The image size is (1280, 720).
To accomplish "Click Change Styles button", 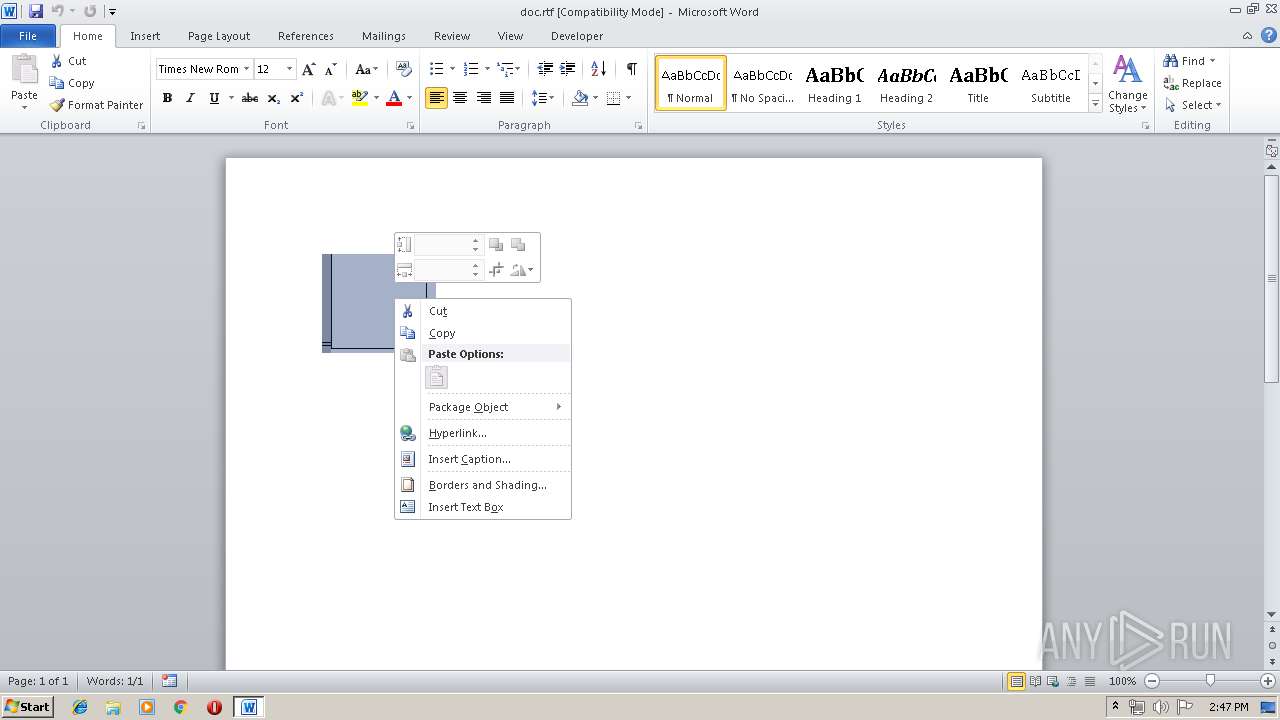I will (x=1127, y=84).
